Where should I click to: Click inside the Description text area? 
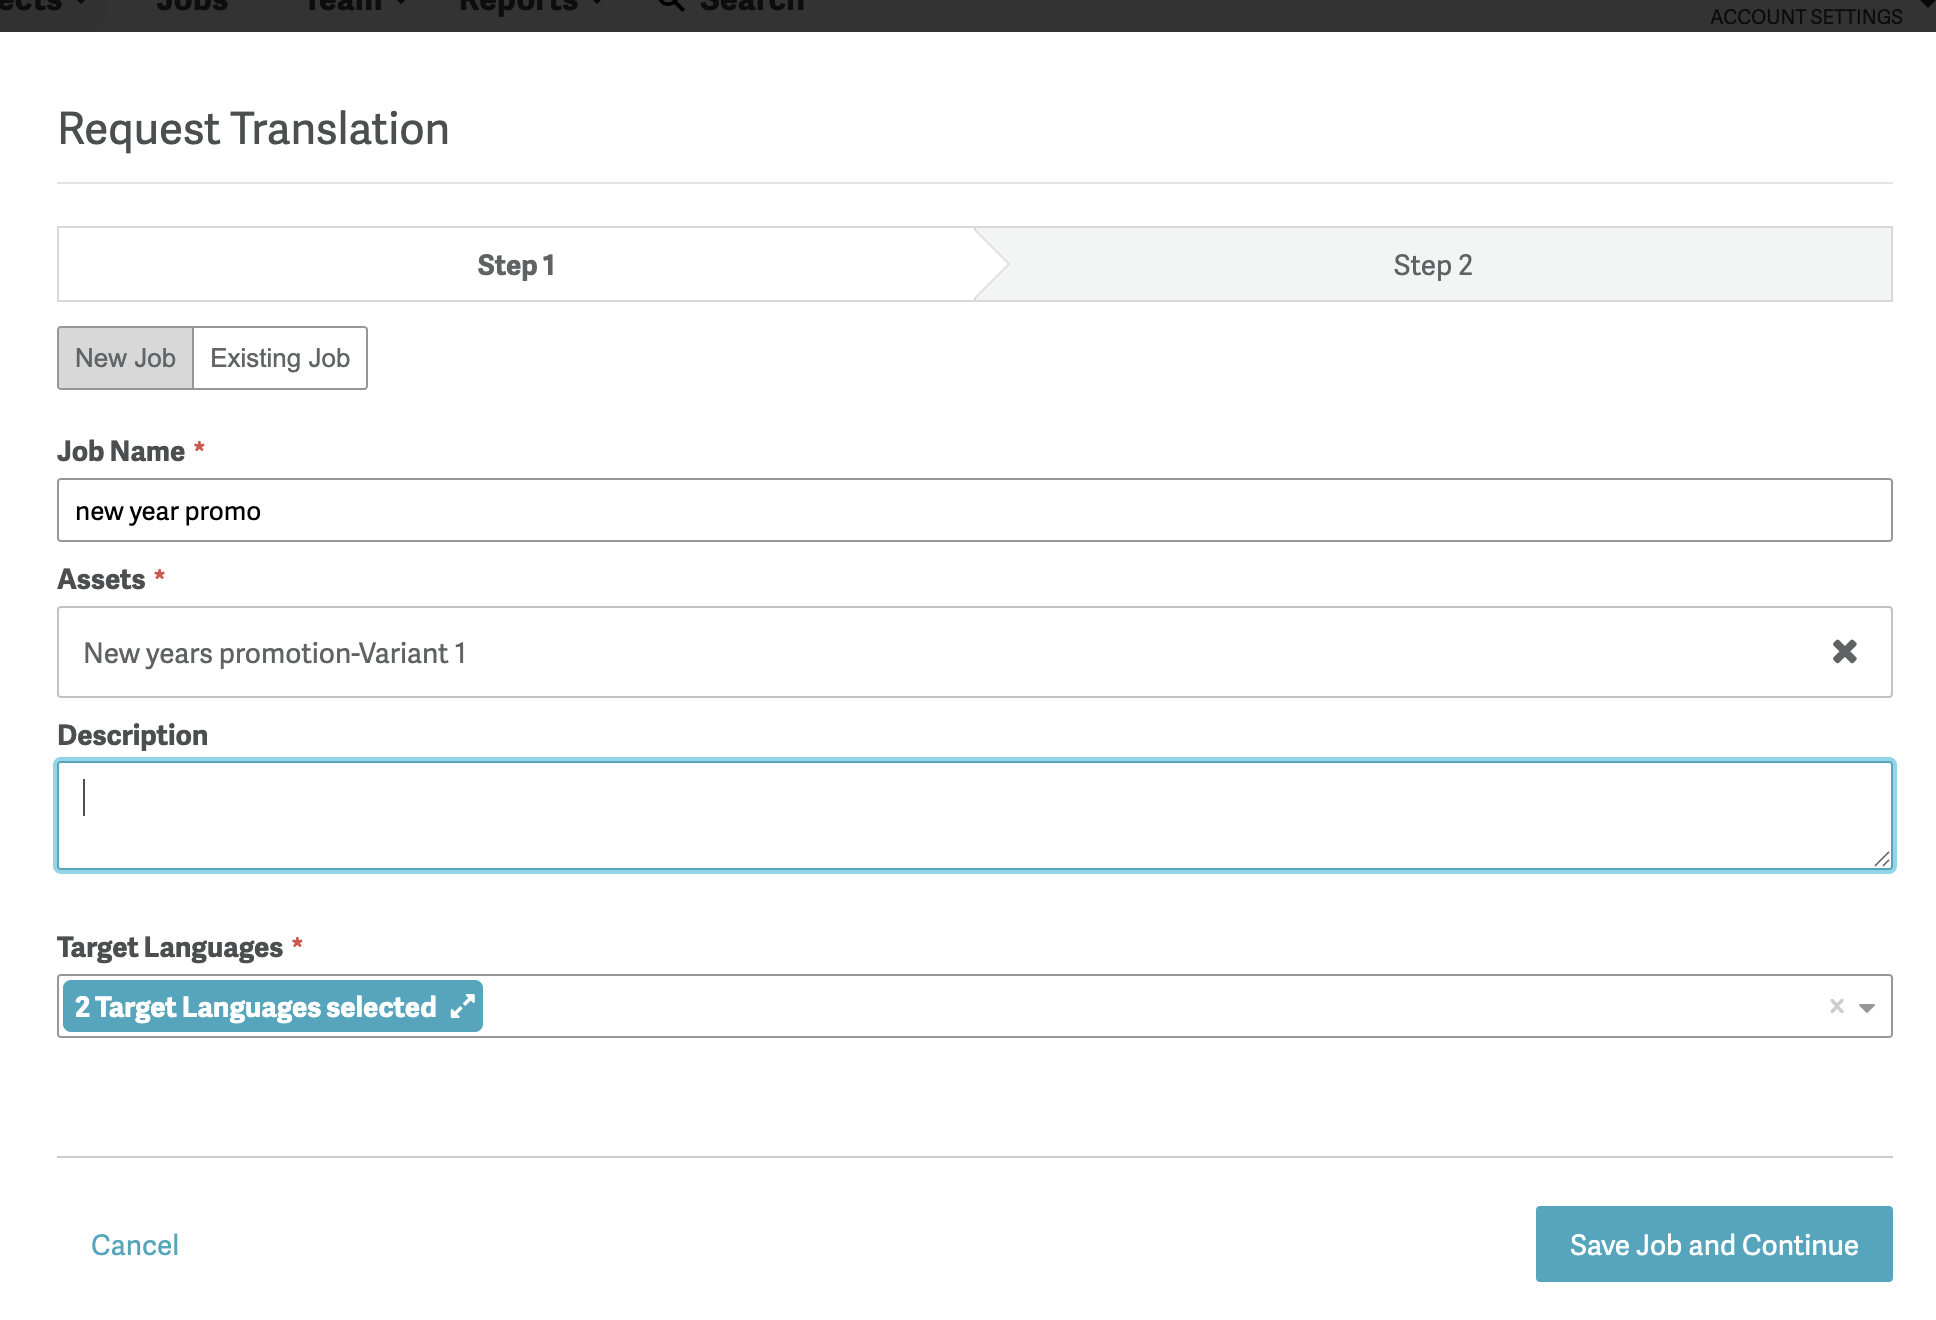point(974,816)
